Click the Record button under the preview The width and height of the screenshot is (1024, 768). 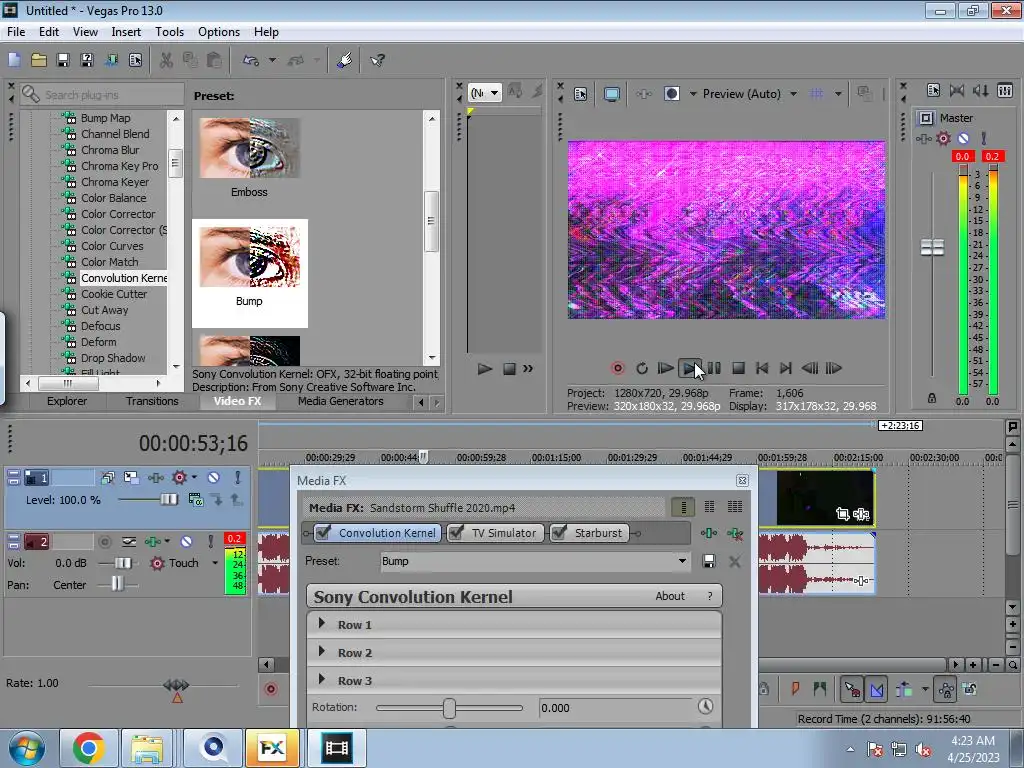click(x=617, y=368)
